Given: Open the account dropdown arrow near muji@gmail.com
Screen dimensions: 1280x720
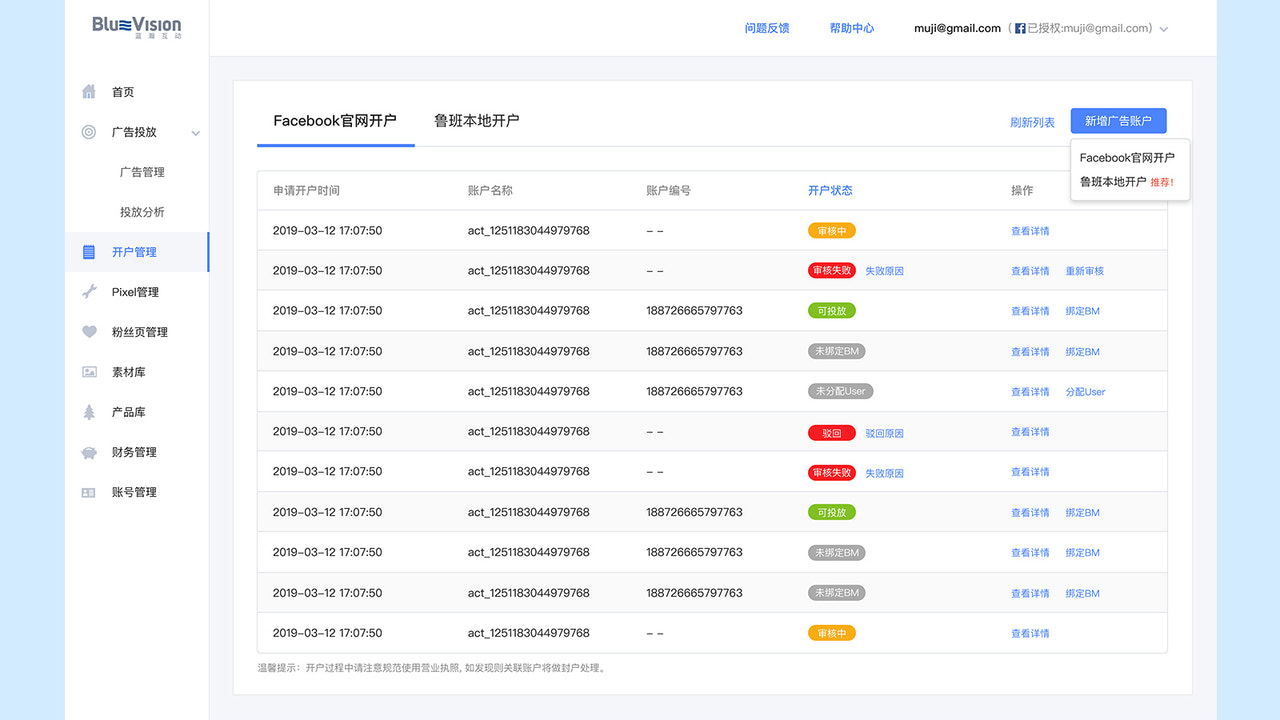Looking at the screenshot, I should [x=1164, y=29].
